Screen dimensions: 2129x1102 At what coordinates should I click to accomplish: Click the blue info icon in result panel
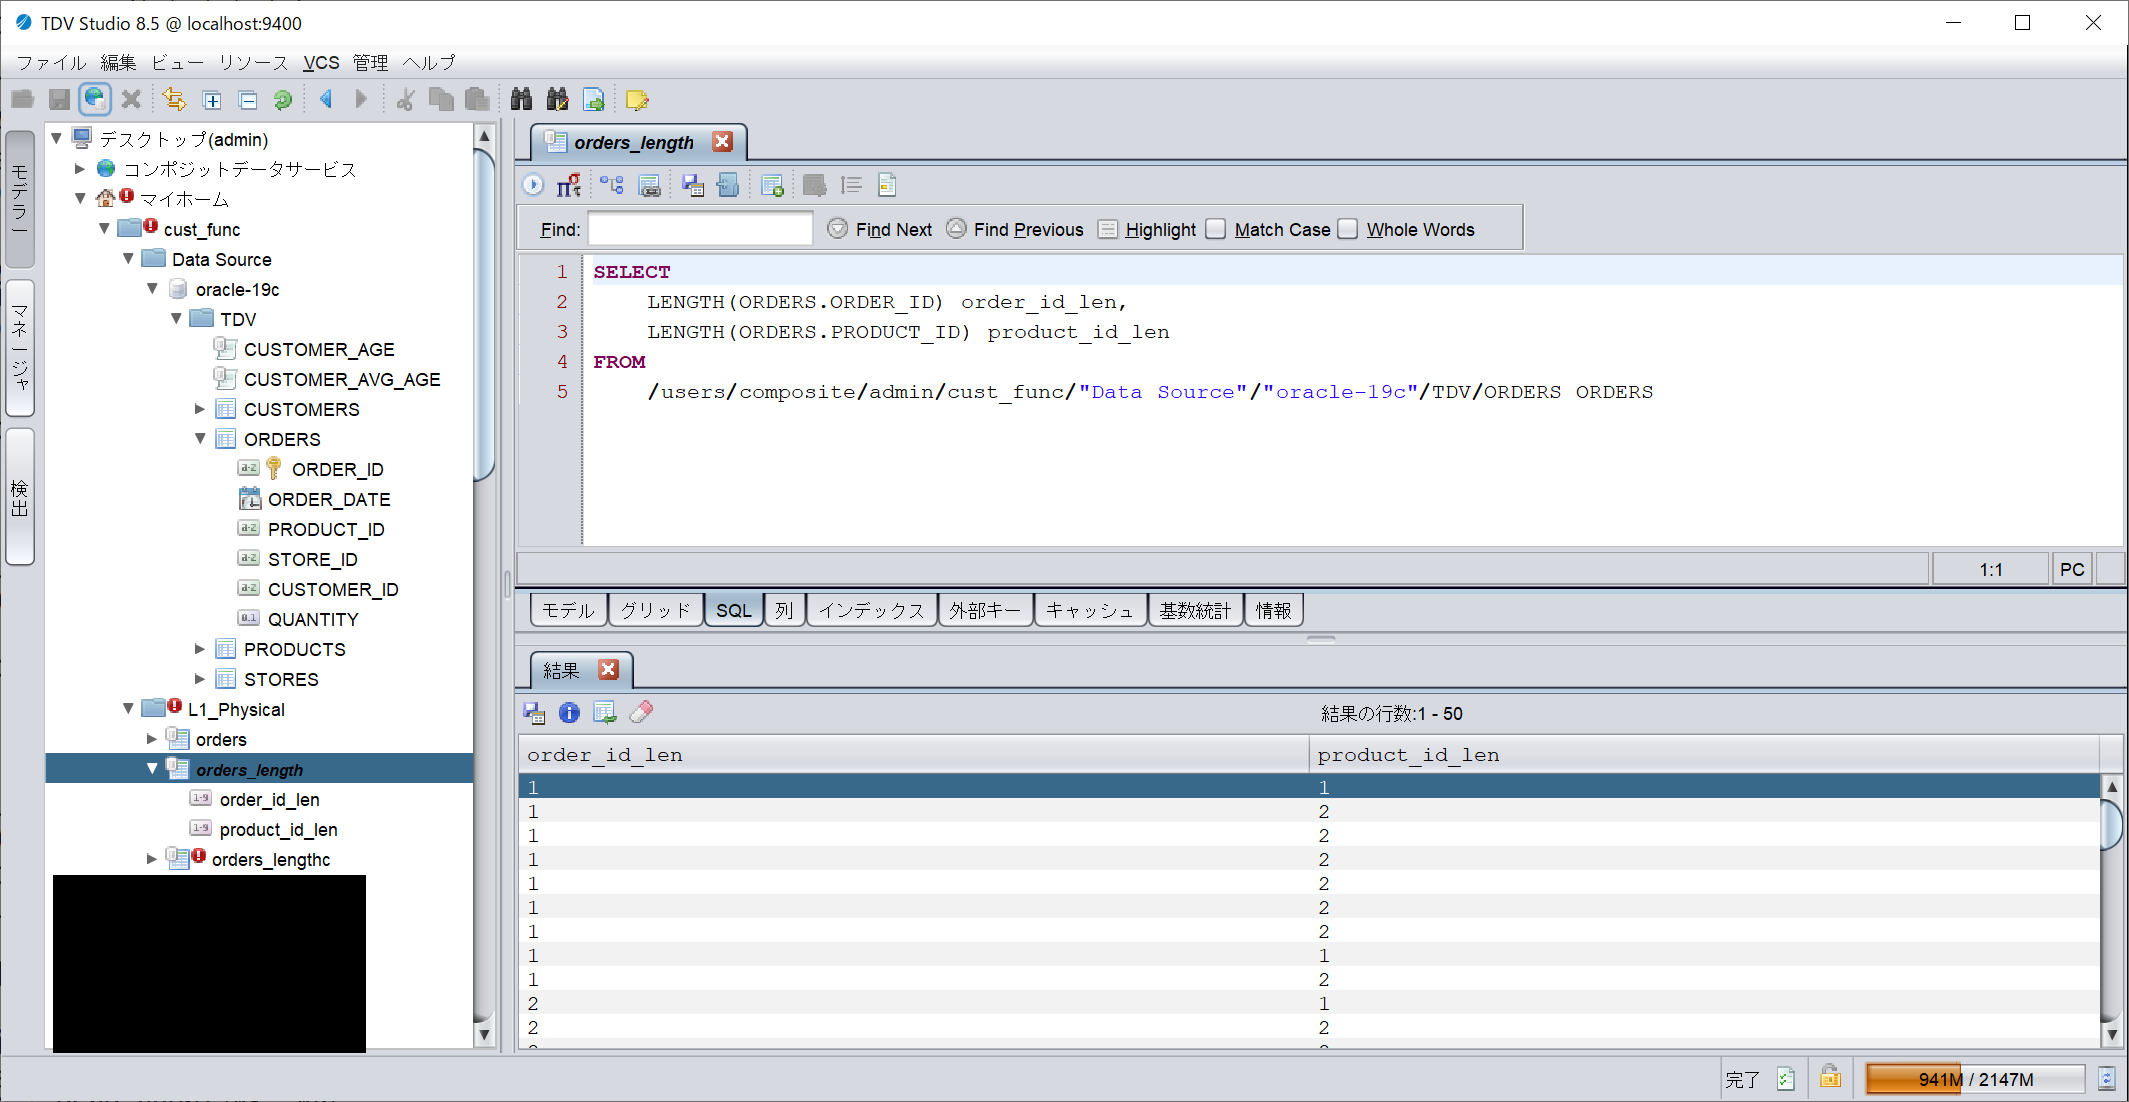click(x=569, y=712)
